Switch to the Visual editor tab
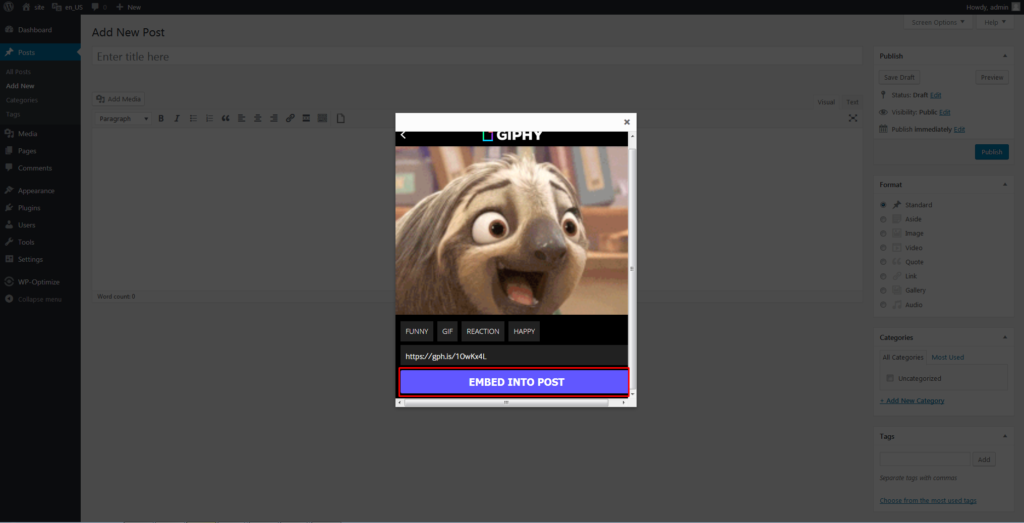 pos(826,102)
